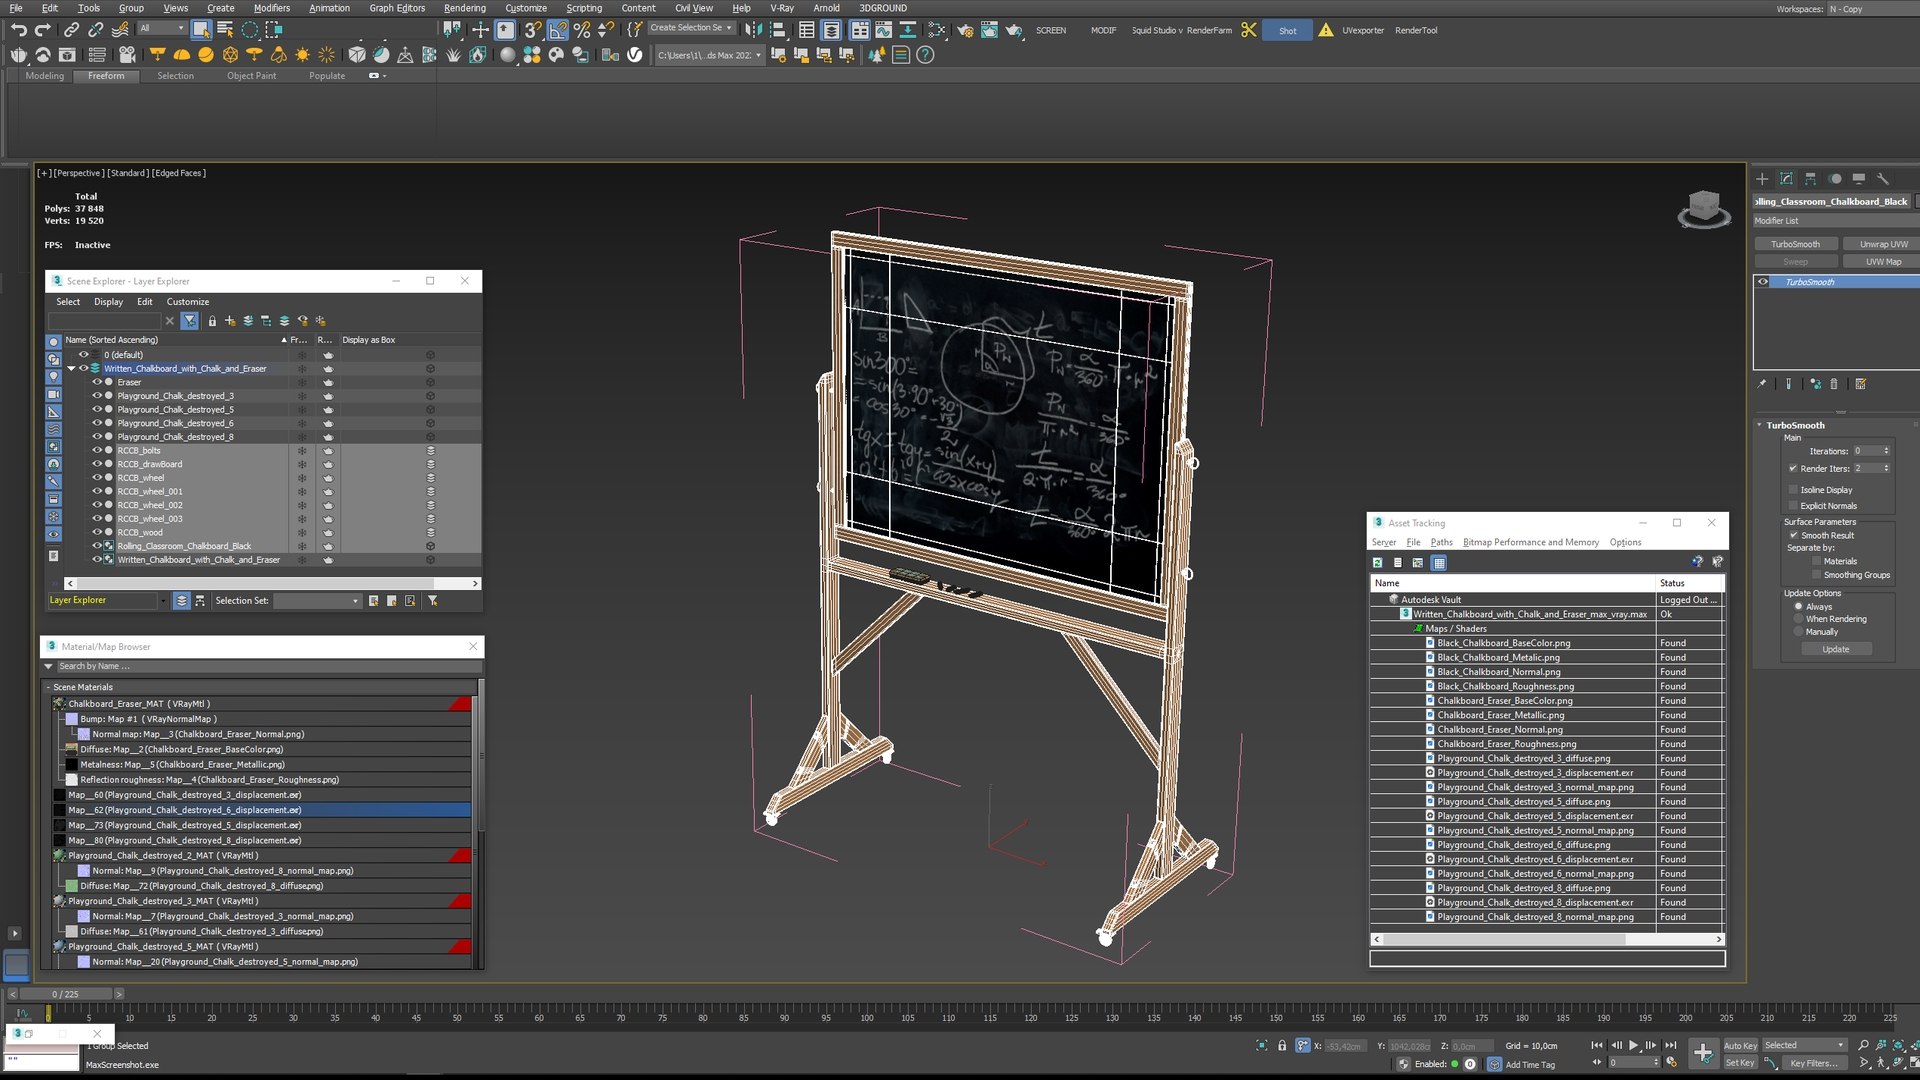Open the Render Setup teapot icon
The image size is (1920, 1080).
[x=964, y=30]
